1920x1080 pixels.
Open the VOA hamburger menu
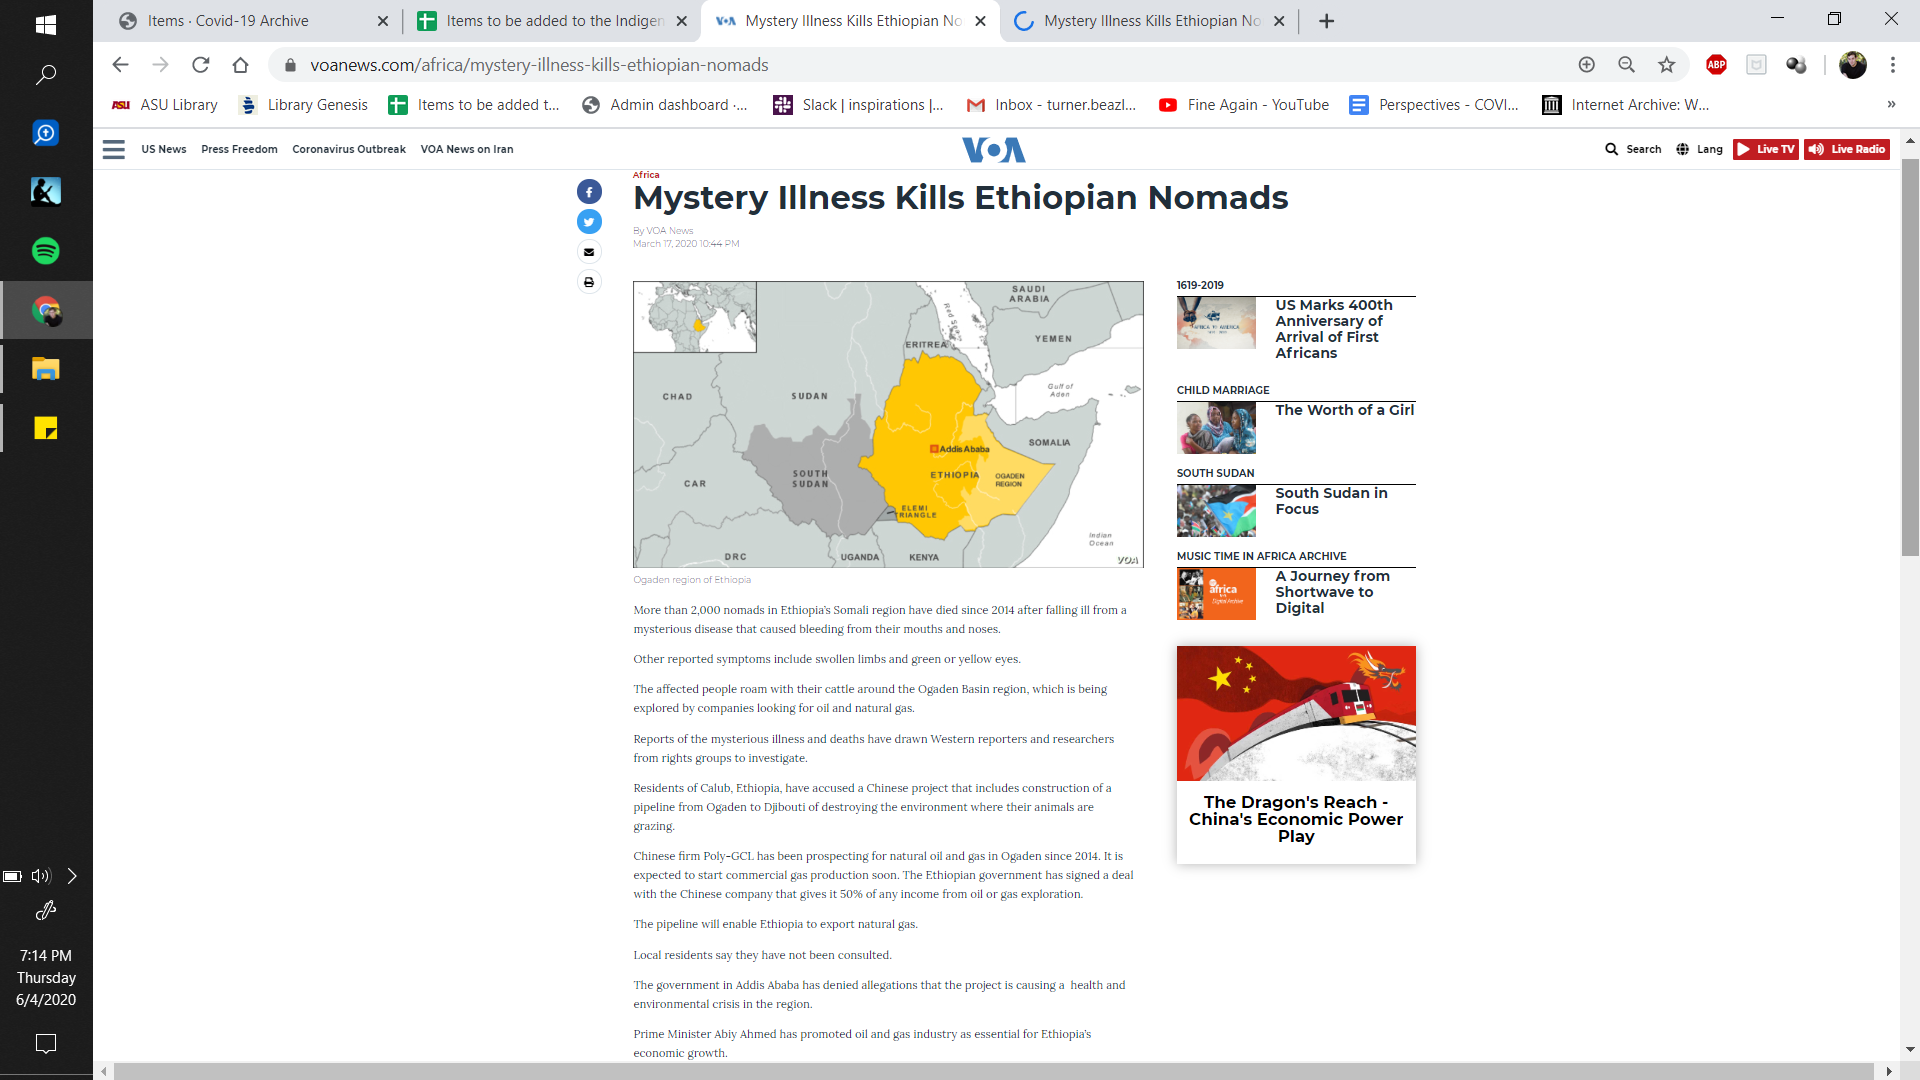114,149
